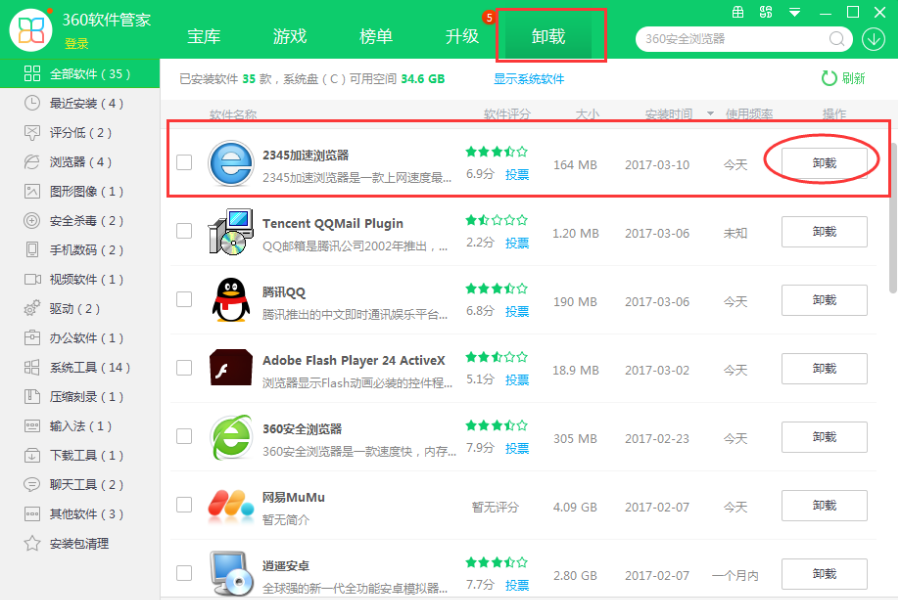Select 安全杀毒 (2) category

80,220
